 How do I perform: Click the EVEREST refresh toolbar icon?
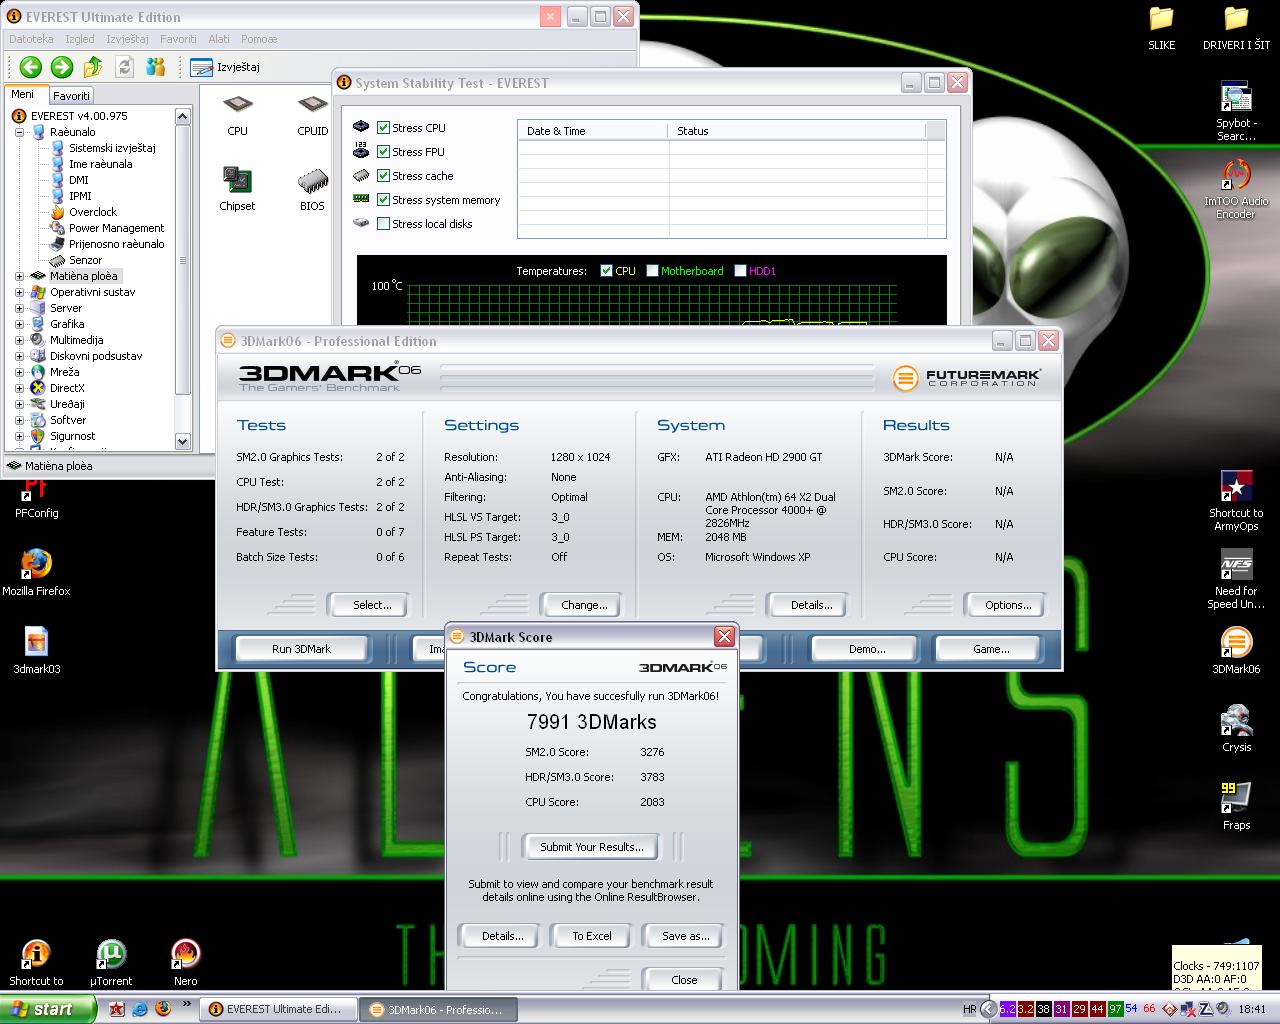click(x=125, y=67)
